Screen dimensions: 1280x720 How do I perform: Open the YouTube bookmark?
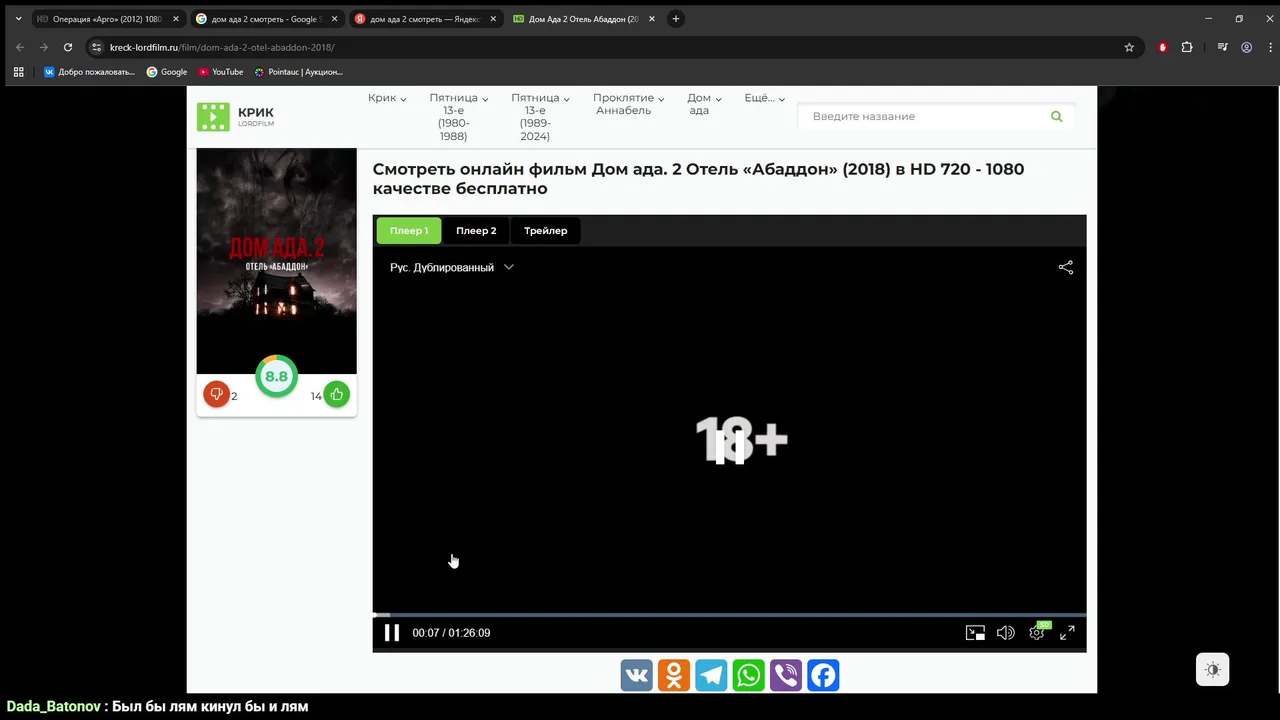tap(221, 72)
